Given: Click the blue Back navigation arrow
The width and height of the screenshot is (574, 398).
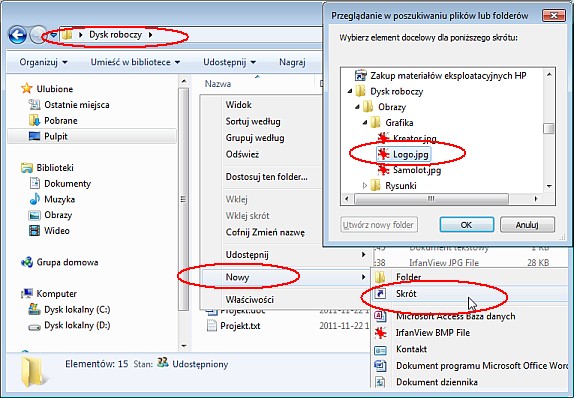Looking at the screenshot, I should [x=17, y=35].
